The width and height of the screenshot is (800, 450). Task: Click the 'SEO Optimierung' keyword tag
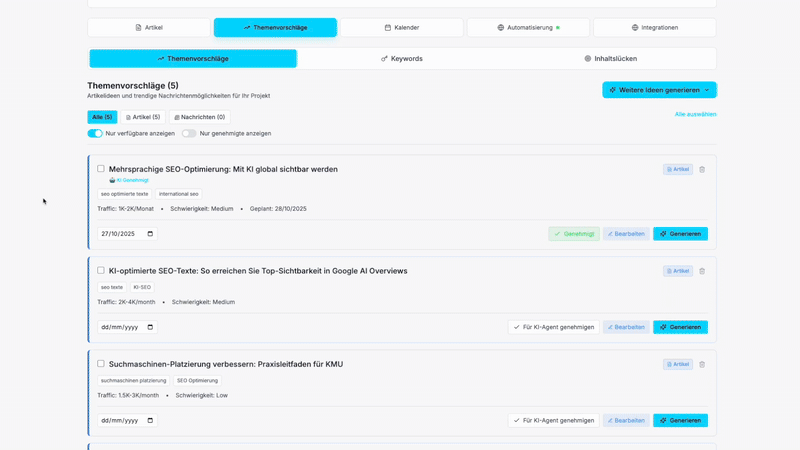point(197,381)
